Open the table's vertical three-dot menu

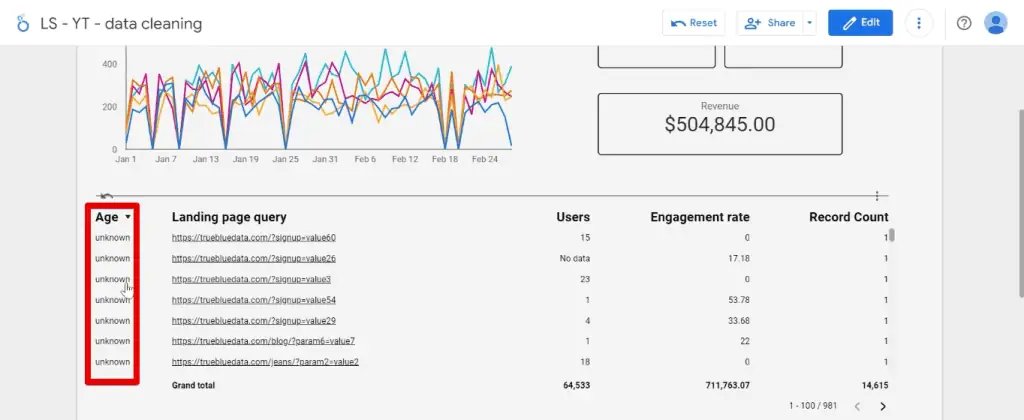877,196
